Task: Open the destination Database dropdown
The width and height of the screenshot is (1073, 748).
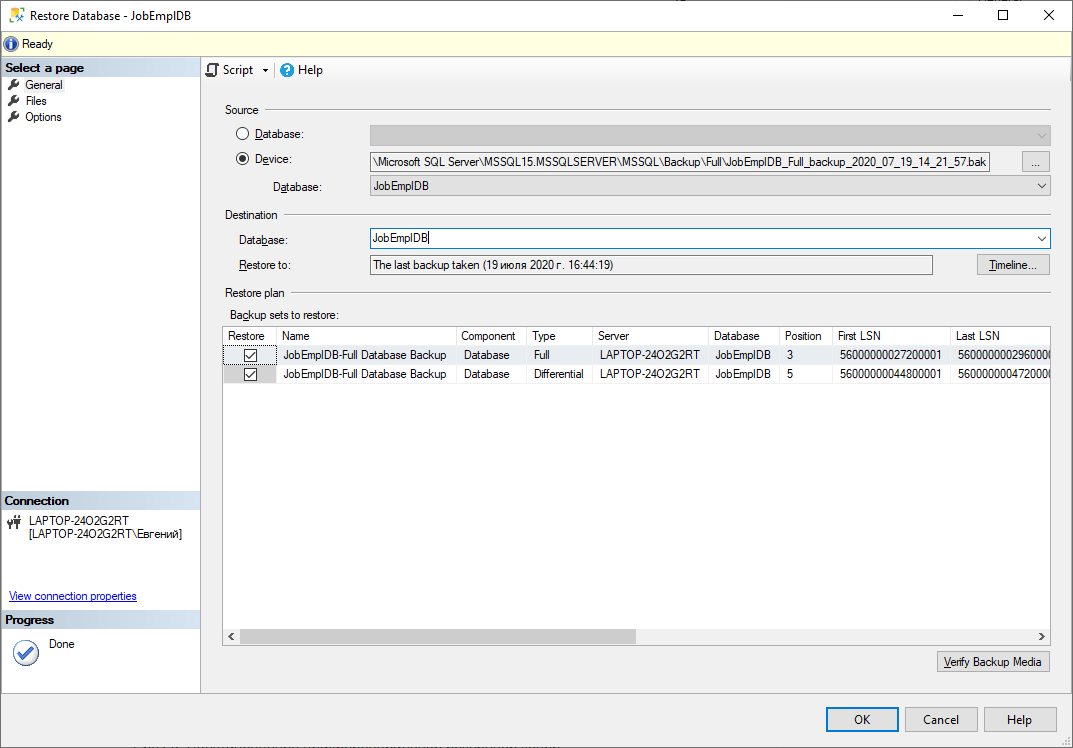Action: [x=1041, y=238]
